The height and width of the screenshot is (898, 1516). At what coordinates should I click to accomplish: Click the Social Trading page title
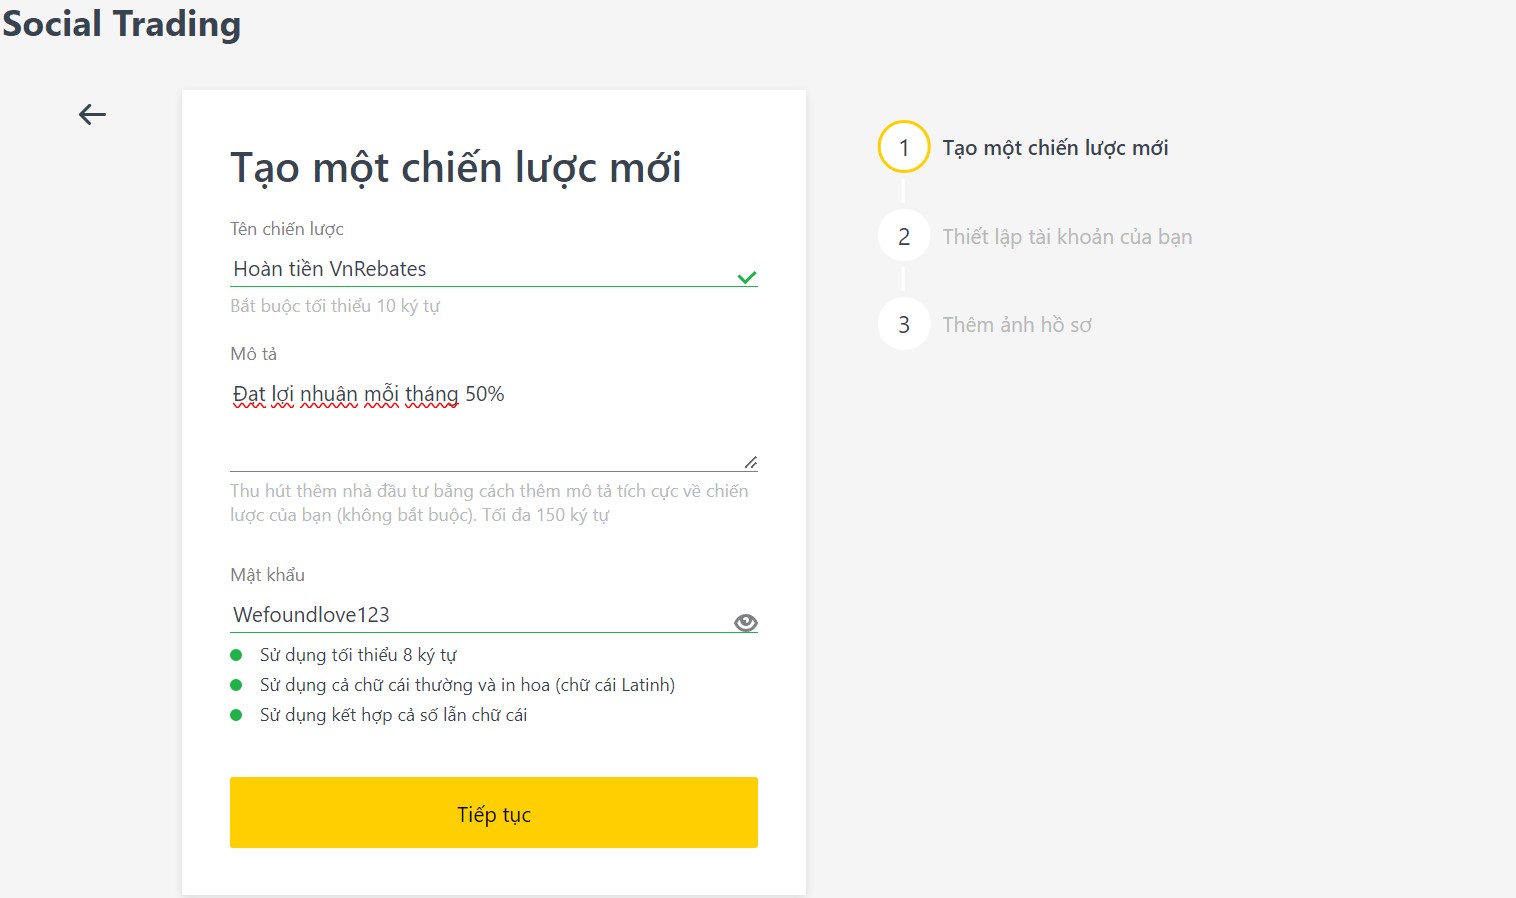(x=121, y=23)
